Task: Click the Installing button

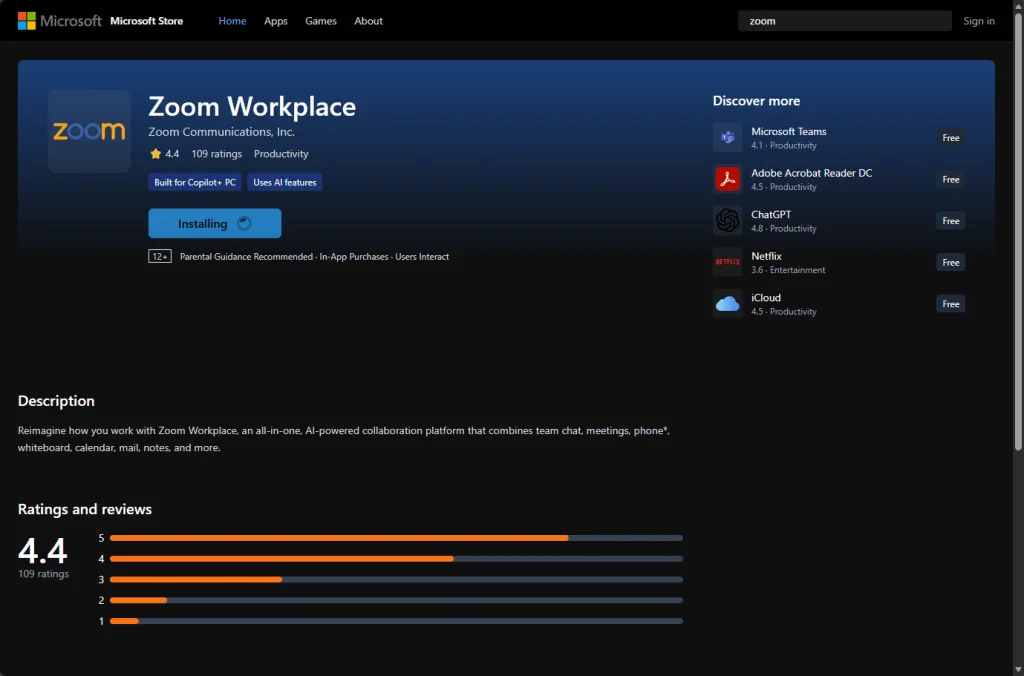Action: tap(214, 223)
